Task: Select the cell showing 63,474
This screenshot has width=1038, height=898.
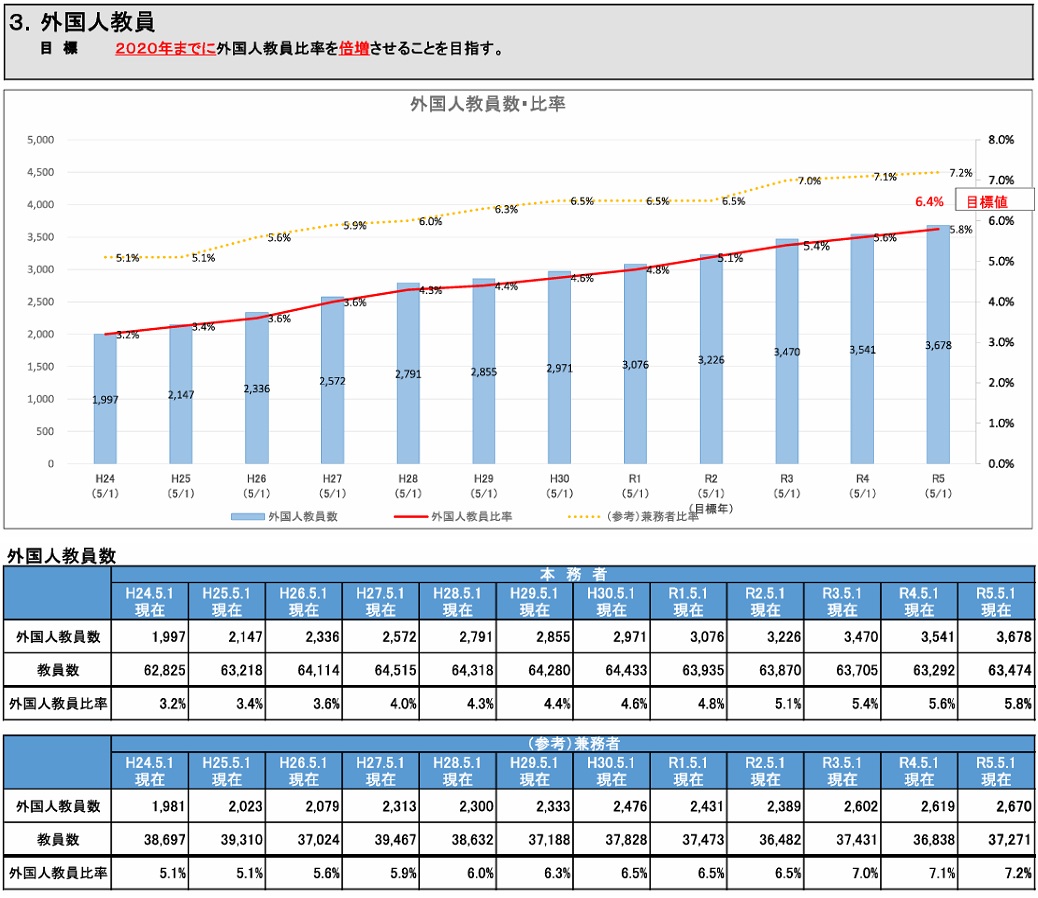Action: [996, 670]
